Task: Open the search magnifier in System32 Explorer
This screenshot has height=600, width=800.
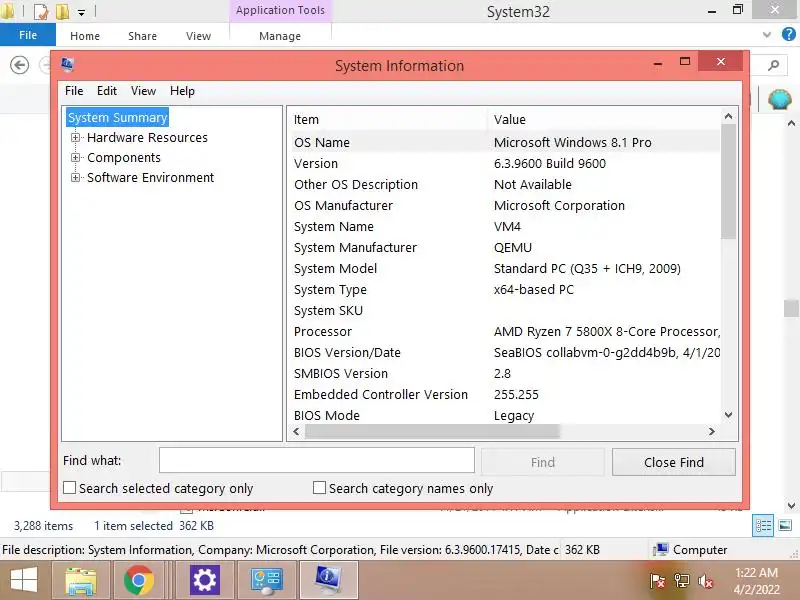Action: pyautogui.click(x=774, y=65)
